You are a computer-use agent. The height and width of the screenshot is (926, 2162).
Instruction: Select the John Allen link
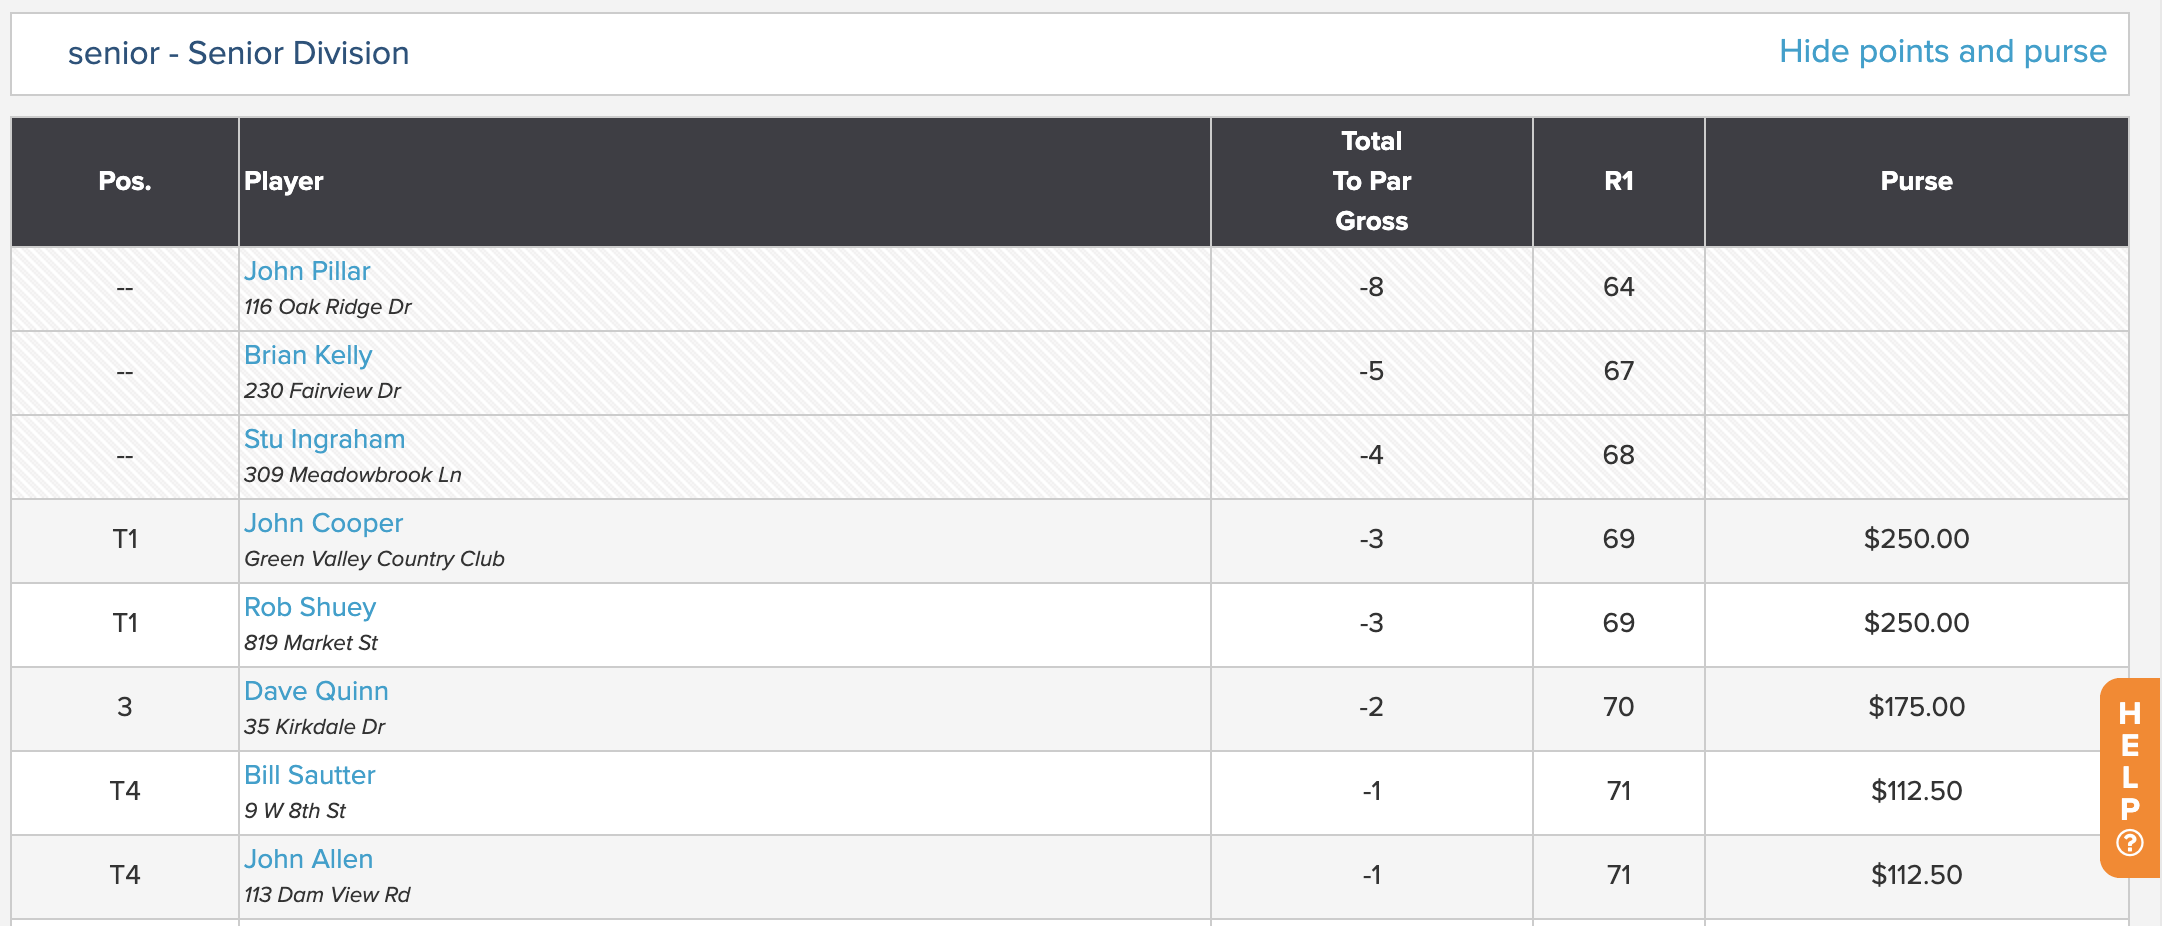(308, 859)
